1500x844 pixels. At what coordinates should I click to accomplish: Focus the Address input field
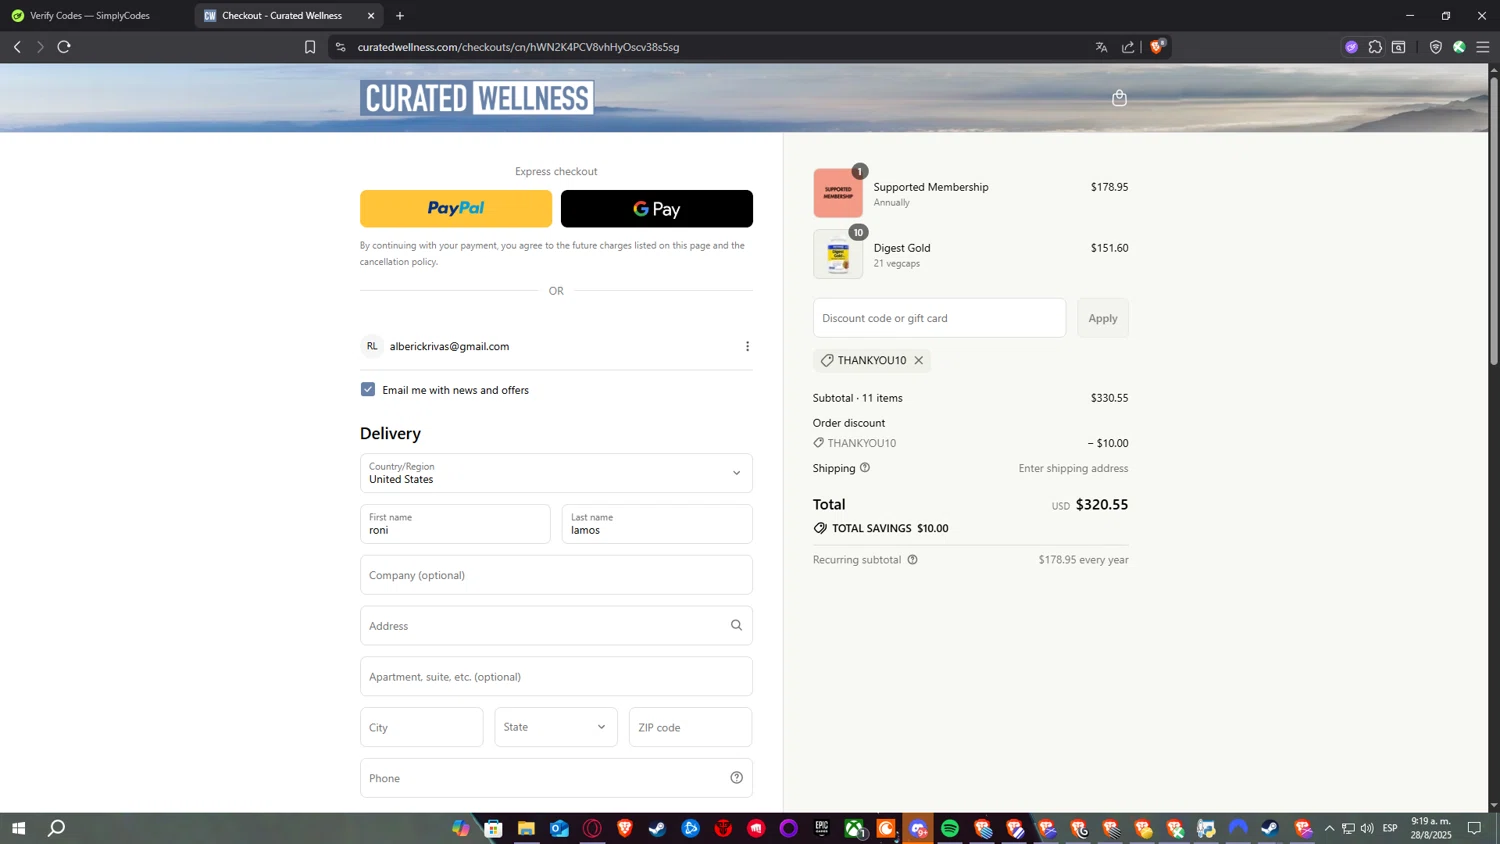click(x=556, y=626)
